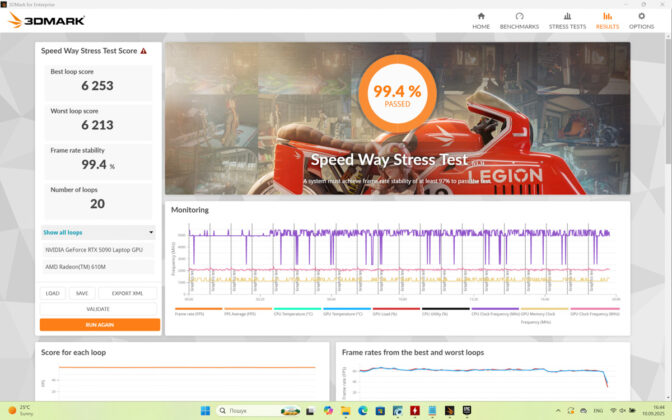672x420 pixels.
Task: Click the 3DMark logo
Action: coord(46,20)
